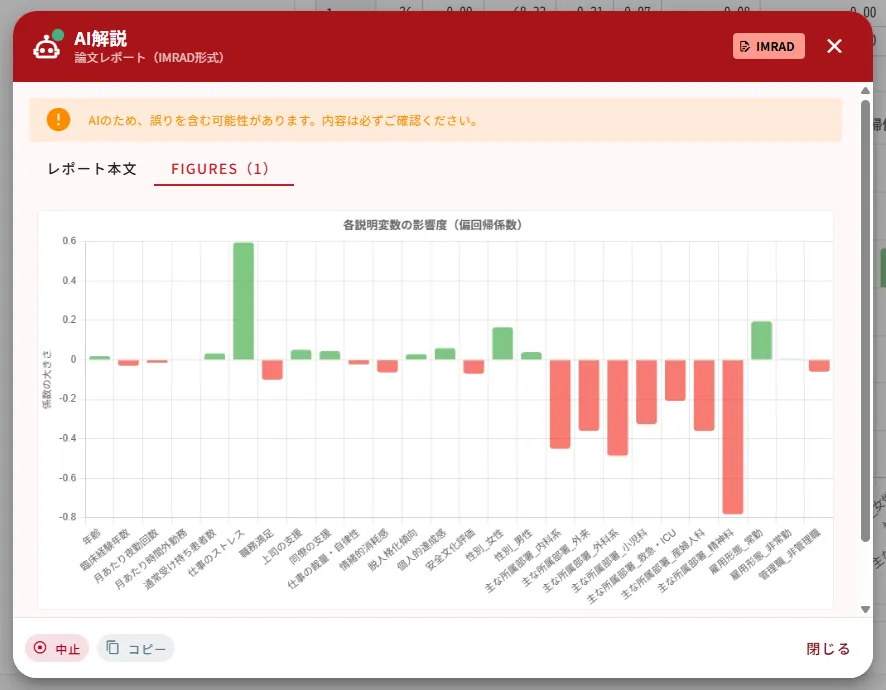This screenshot has width=886, height=690.
Task: Click the red 職務満足 bar
Action: pyautogui.click(x=272, y=370)
